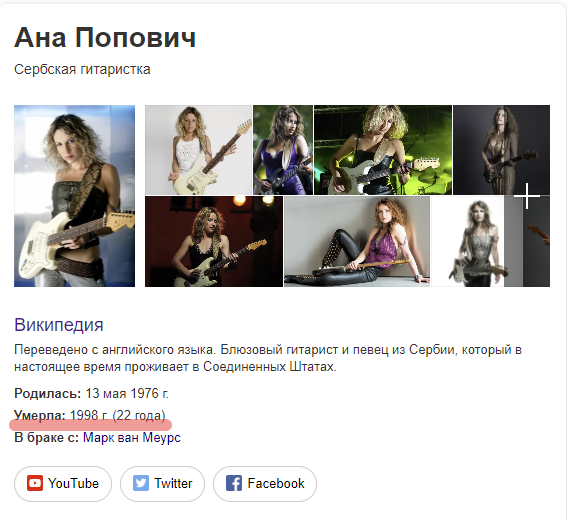Image resolution: width=567 pixels, height=520 pixels.
Task: Click the white plus icon over photos
Action: click(527, 196)
